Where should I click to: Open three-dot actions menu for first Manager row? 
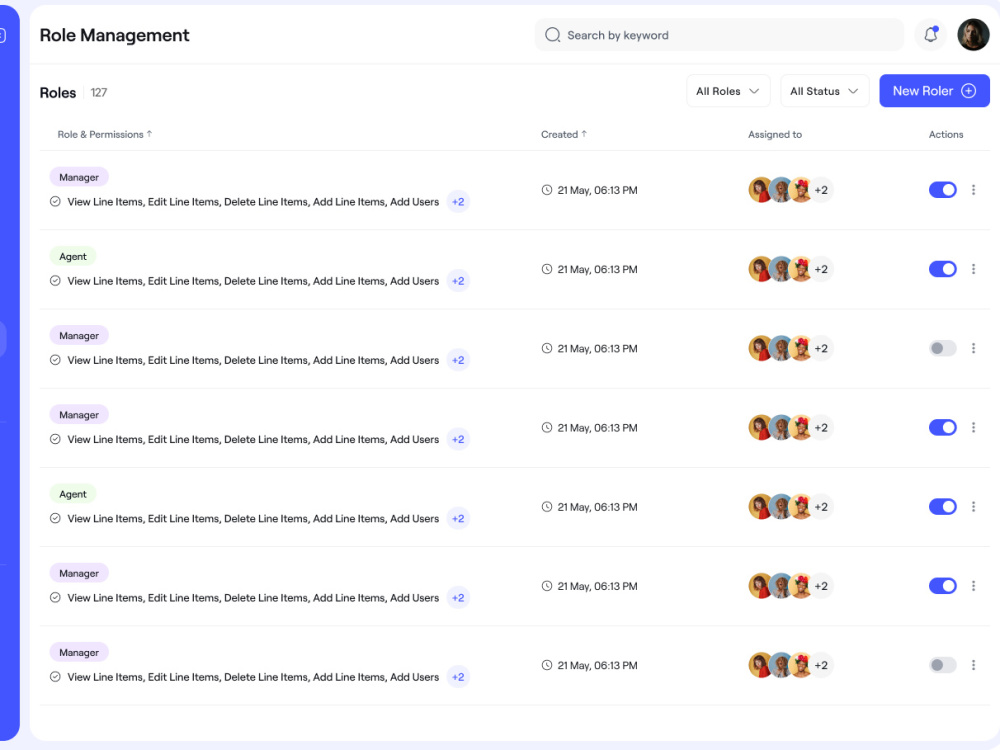(x=973, y=189)
